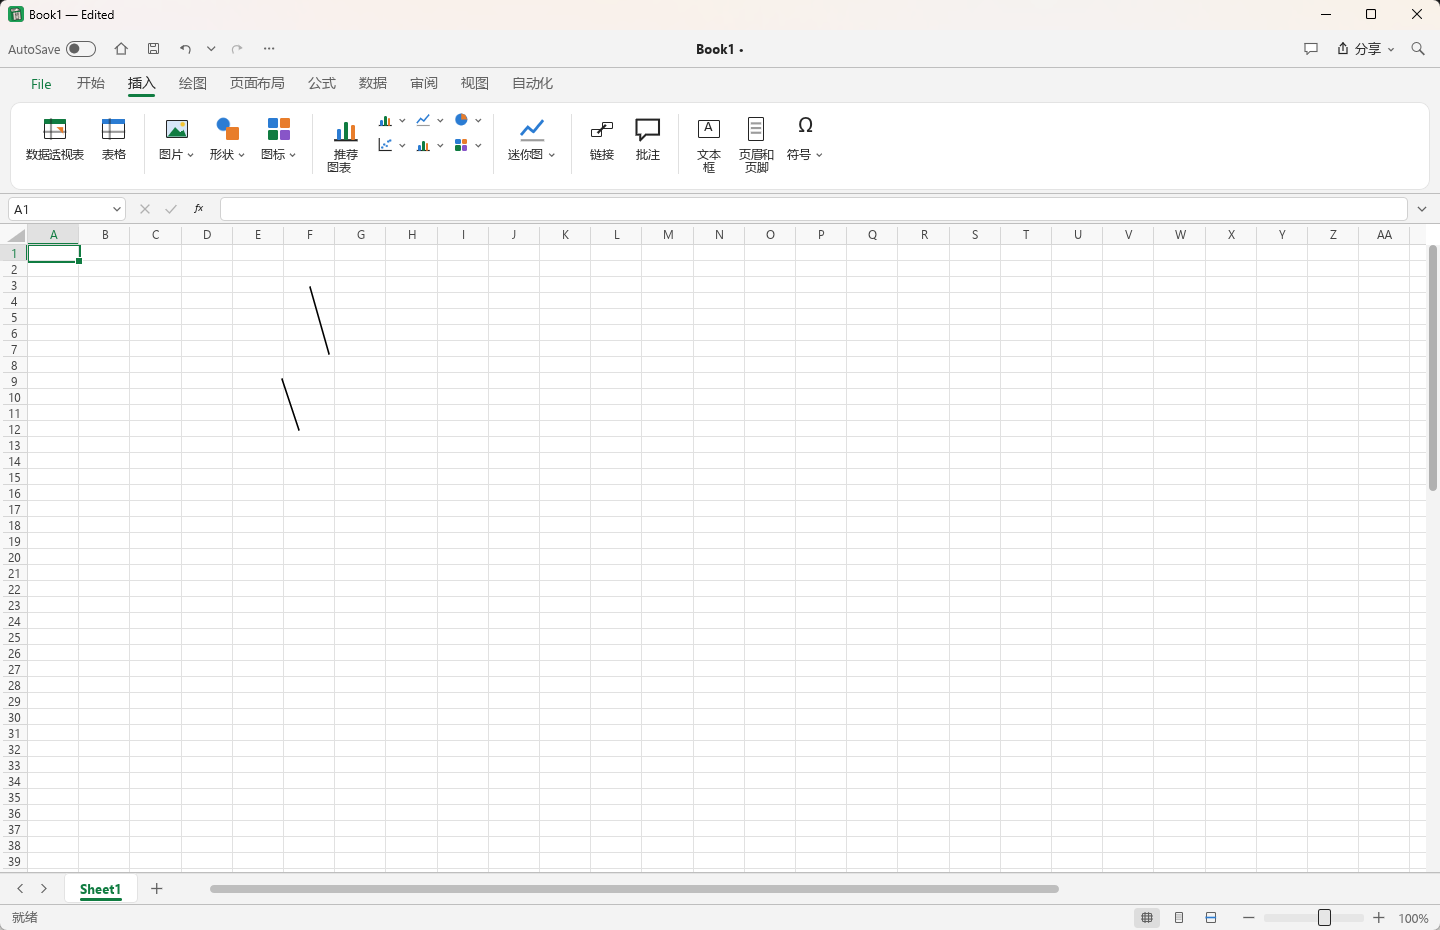Open the File menu
The height and width of the screenshot is (930, 1440).
tap(41, 84)
